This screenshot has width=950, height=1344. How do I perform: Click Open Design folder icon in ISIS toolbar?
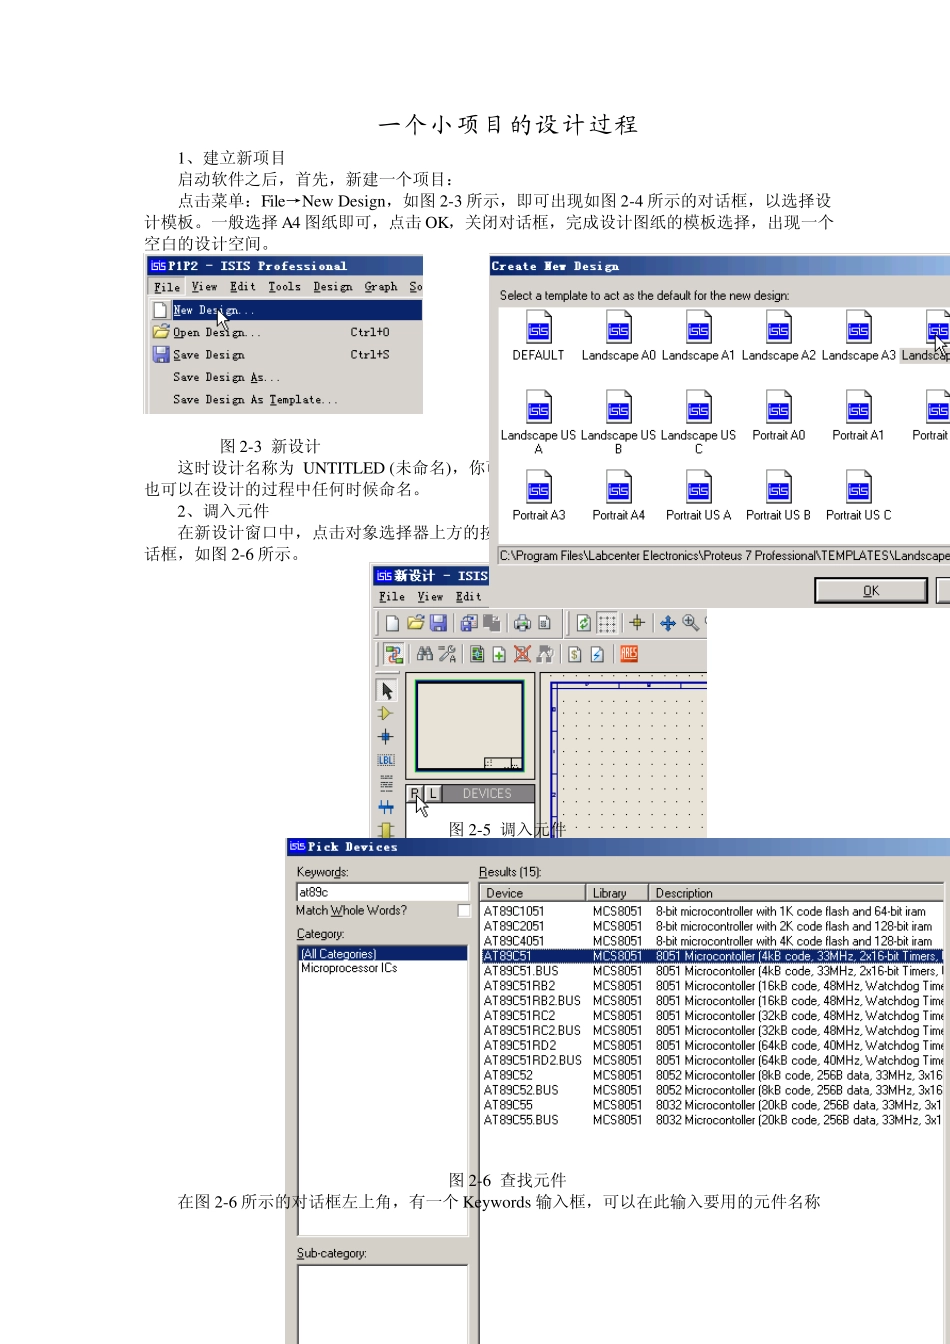coord(415,623)
